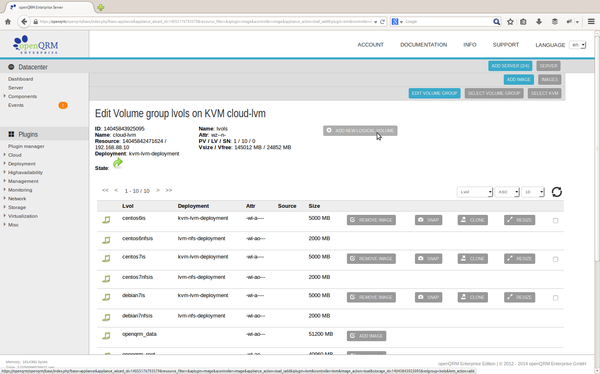Viewport: 600px width, 374px height.
Task: Click the Google search input field
Action: coord(447,22)
